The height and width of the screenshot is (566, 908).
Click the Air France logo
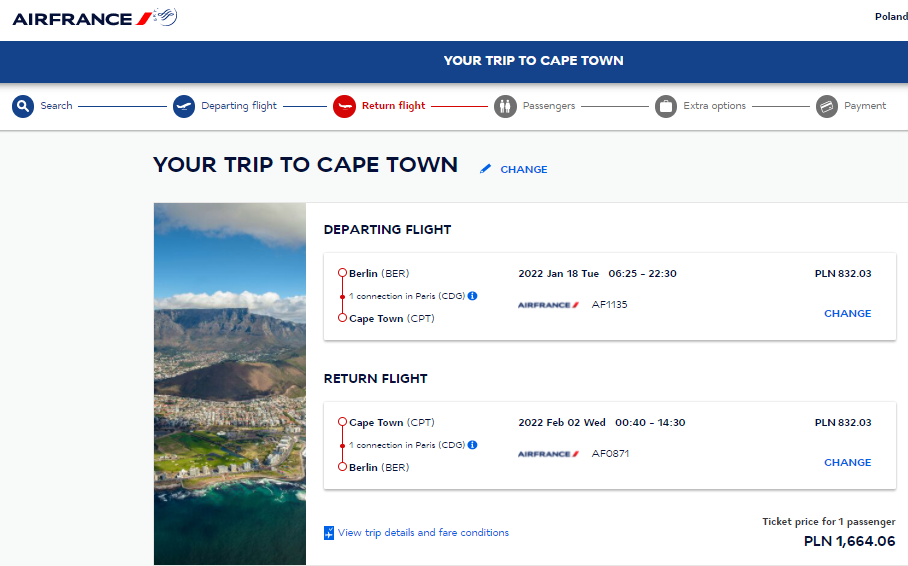(x=95, y=18)
